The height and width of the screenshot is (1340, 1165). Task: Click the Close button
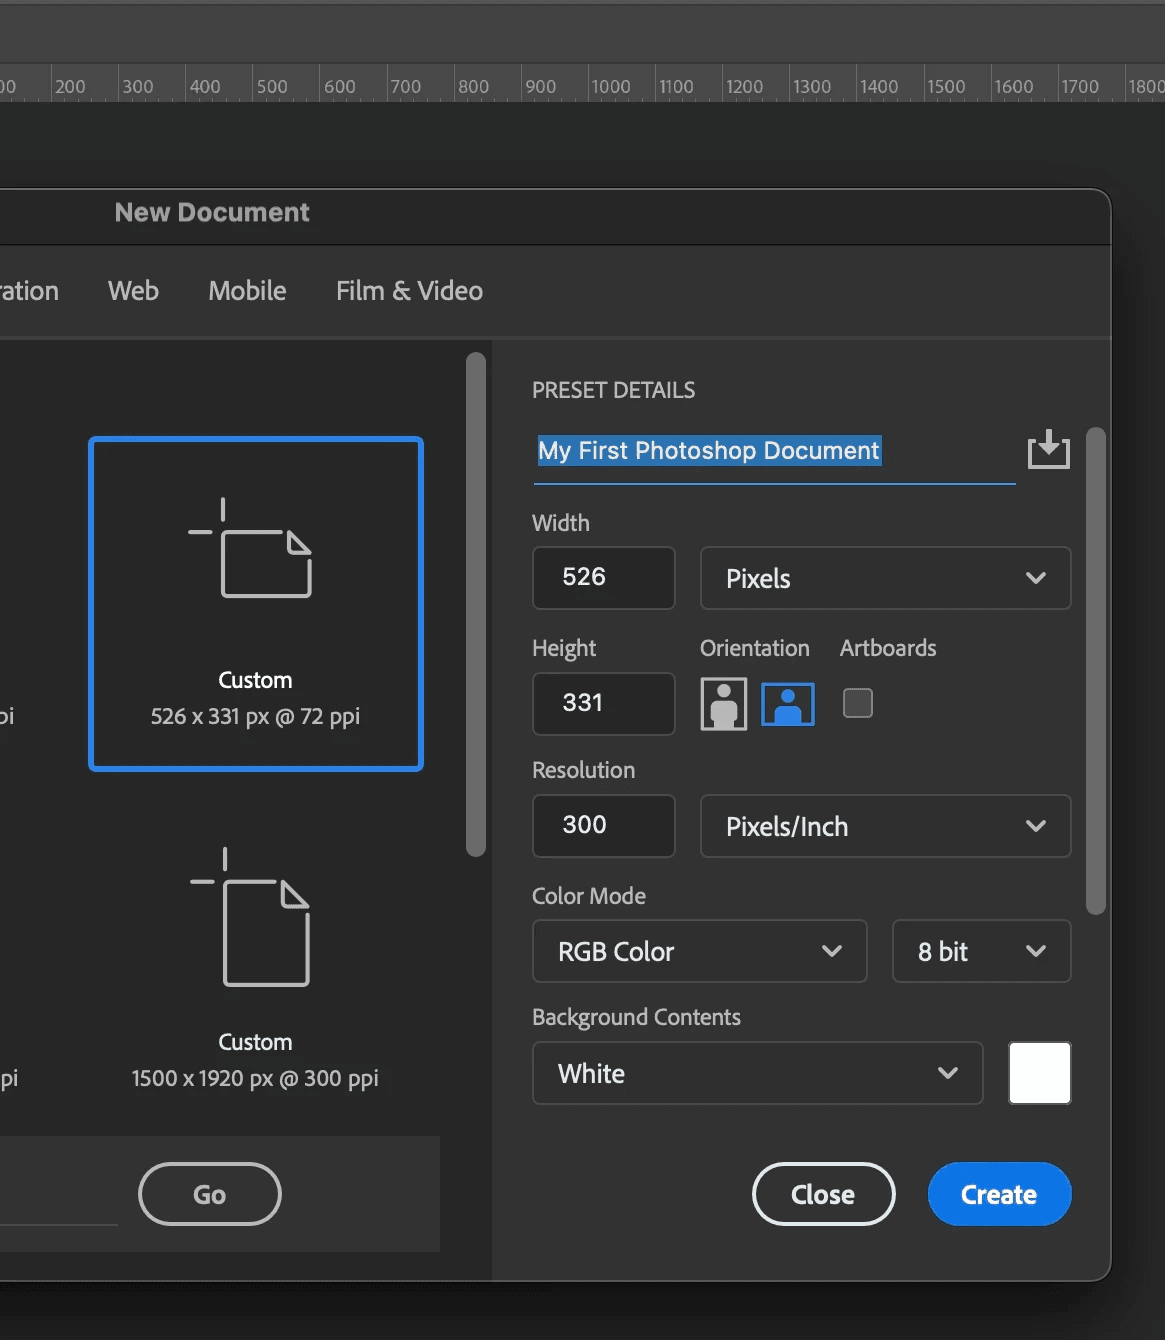[823, 1194]
